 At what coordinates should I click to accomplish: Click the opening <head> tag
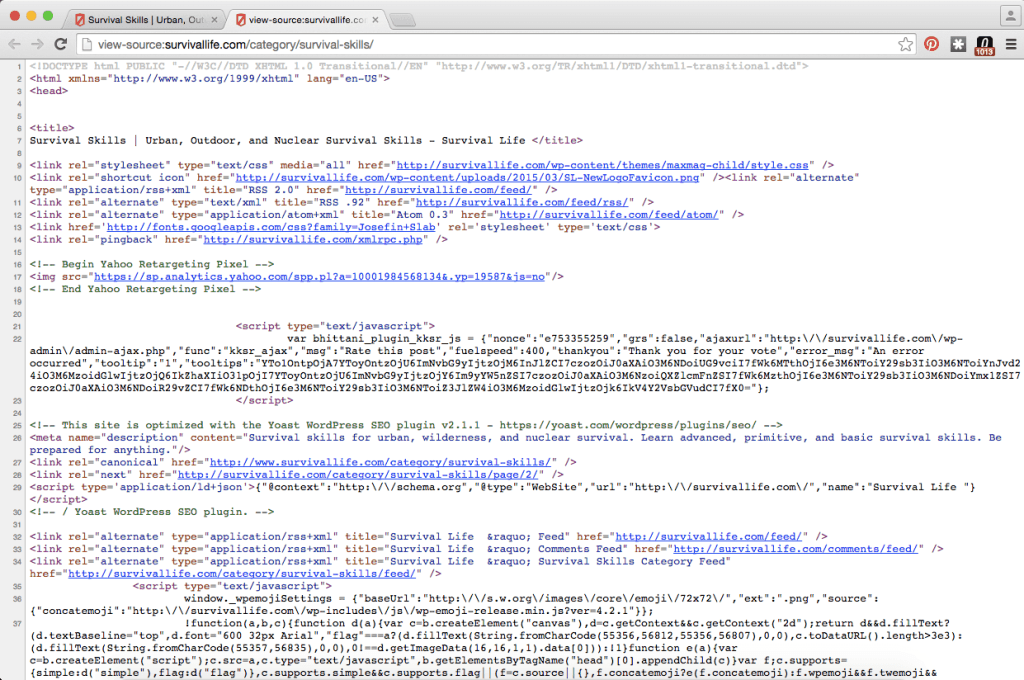coord(48,91)
